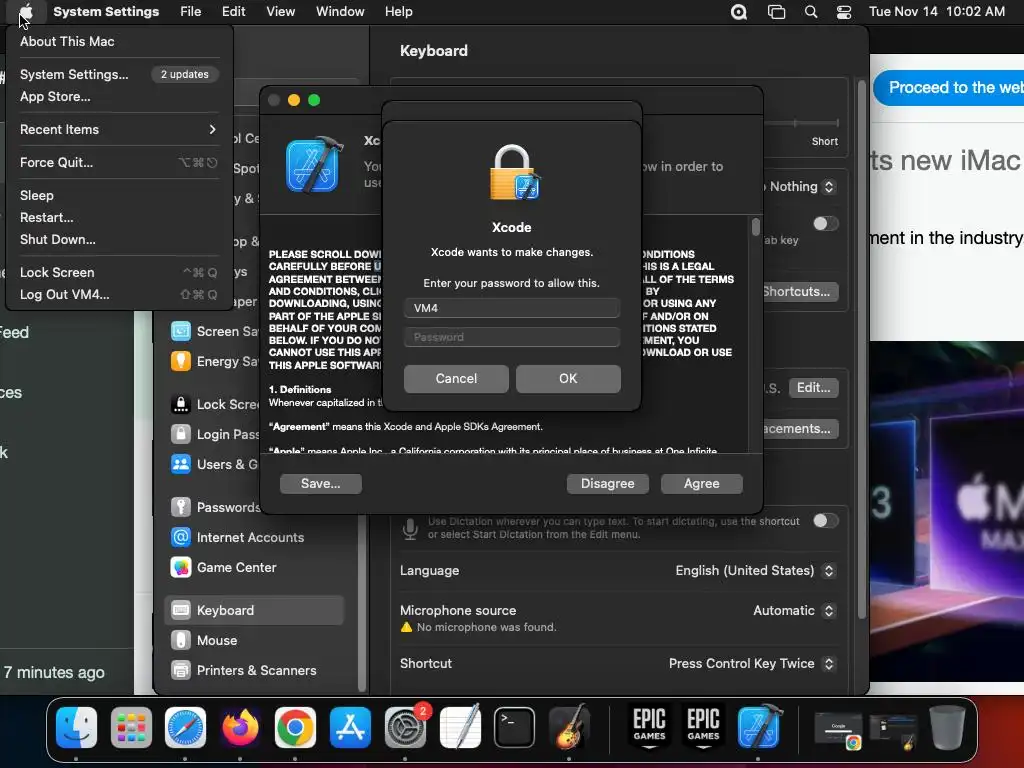Click the menu bar date and time
The width and height of the screenshot is (1024, 768).
[x=936, y=12]
